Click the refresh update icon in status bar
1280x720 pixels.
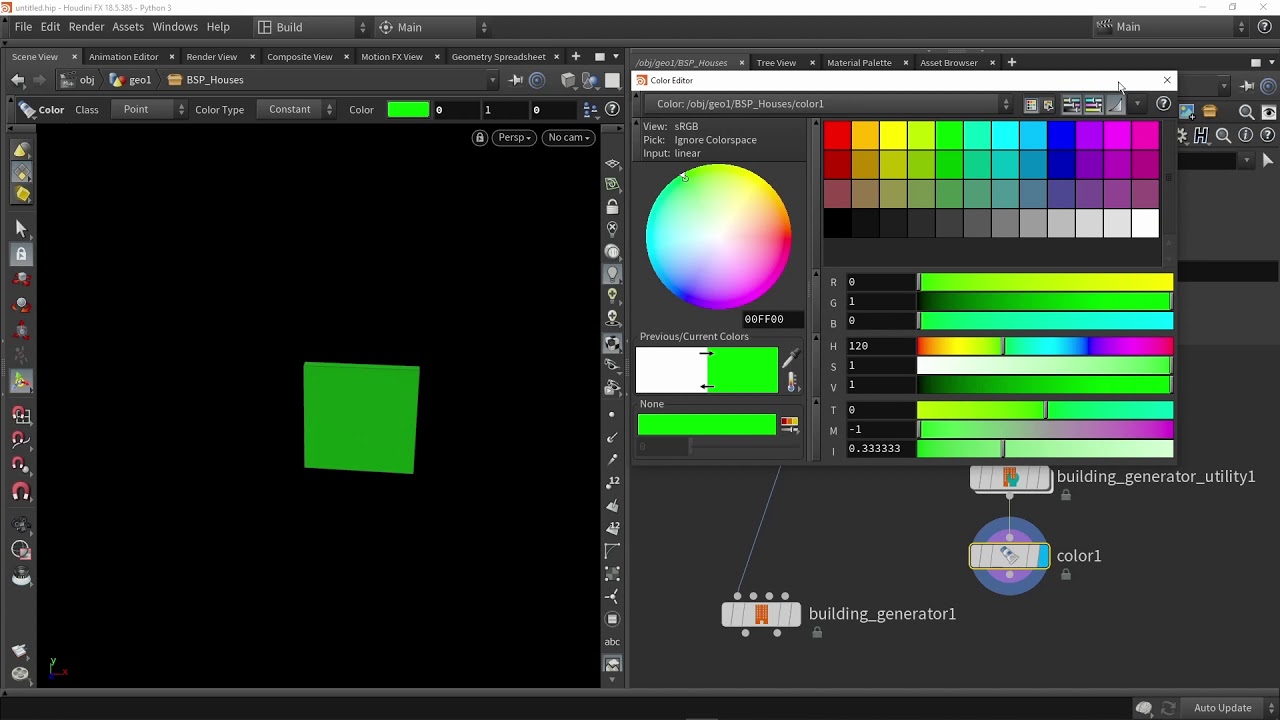coord(1168,708)
